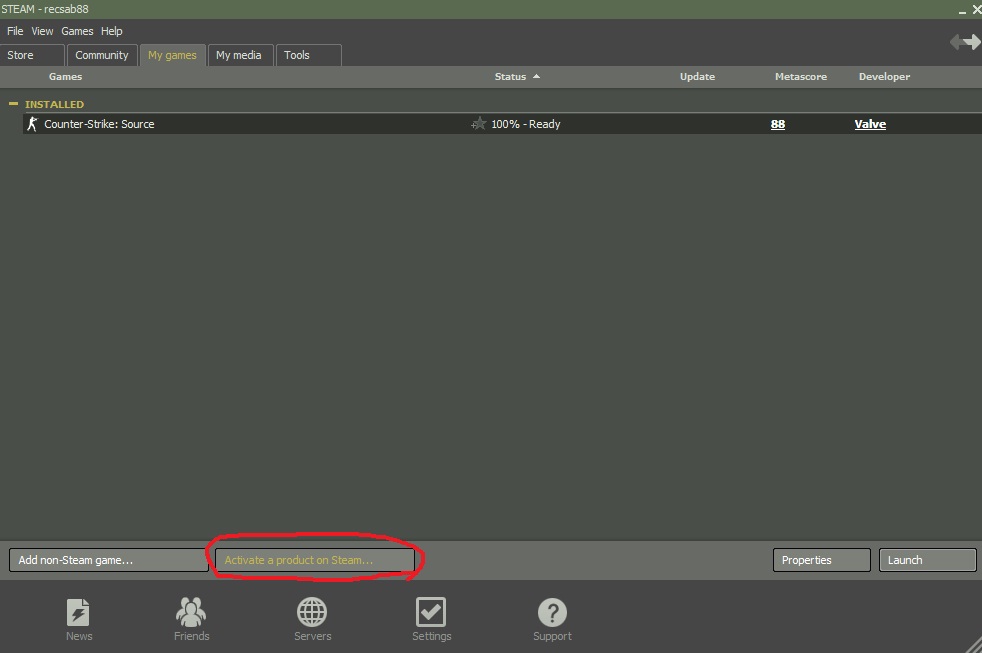Viewport: 982px width, 653px height.
Task: Switch to the Tools tab
Action: 308,55
